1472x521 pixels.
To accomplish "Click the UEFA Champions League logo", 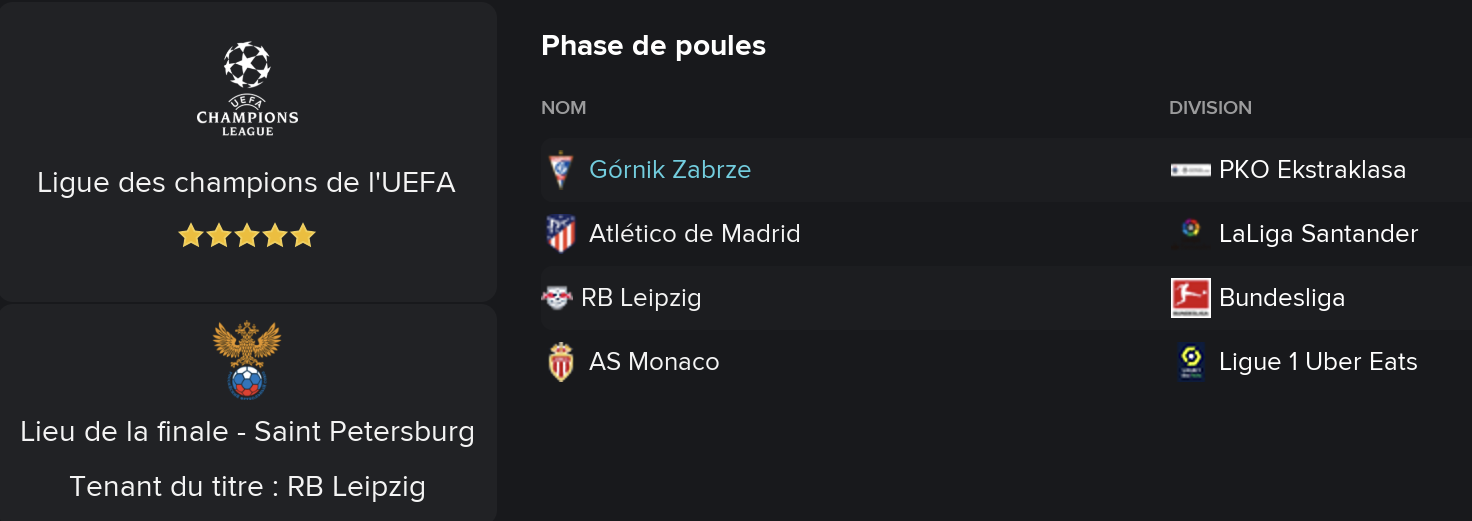I will 247,88.
